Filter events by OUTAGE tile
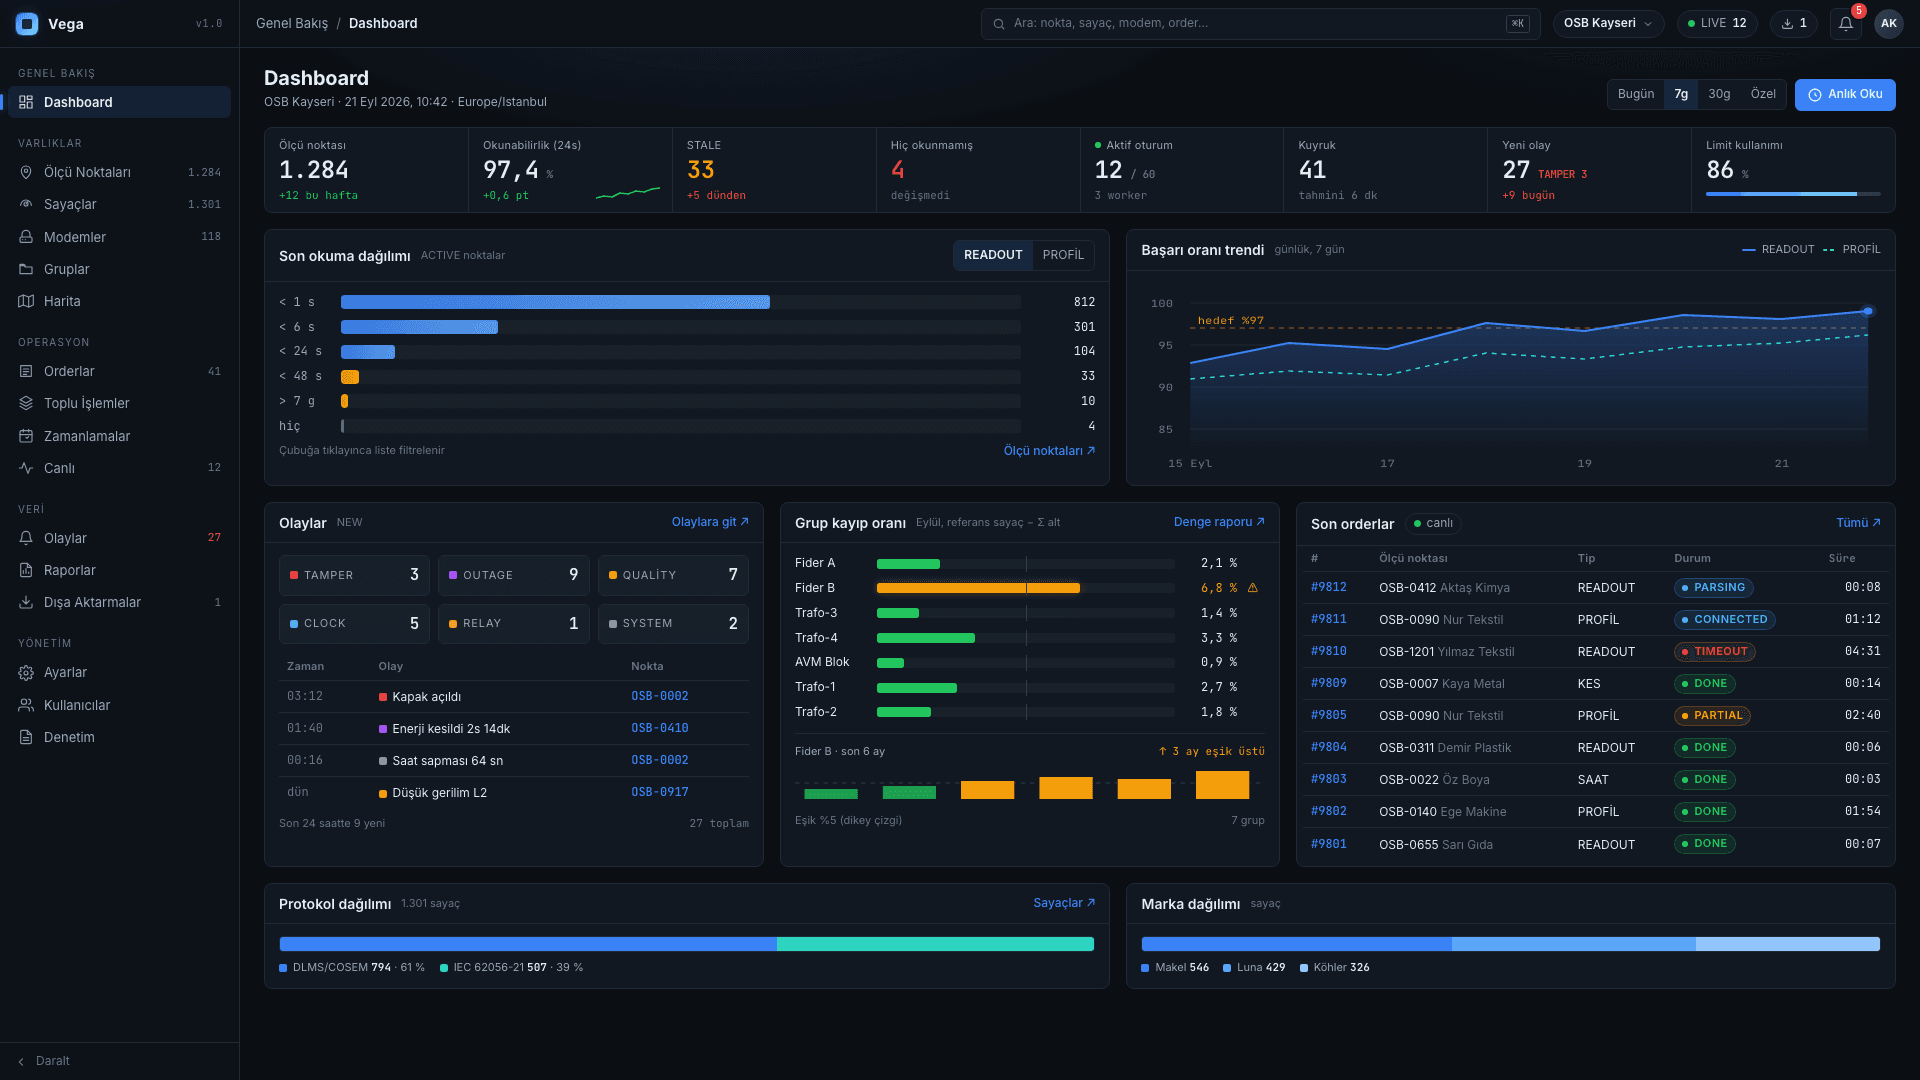The width and height of the screenshot is (1920, 1080). click(x=513, y=575)
